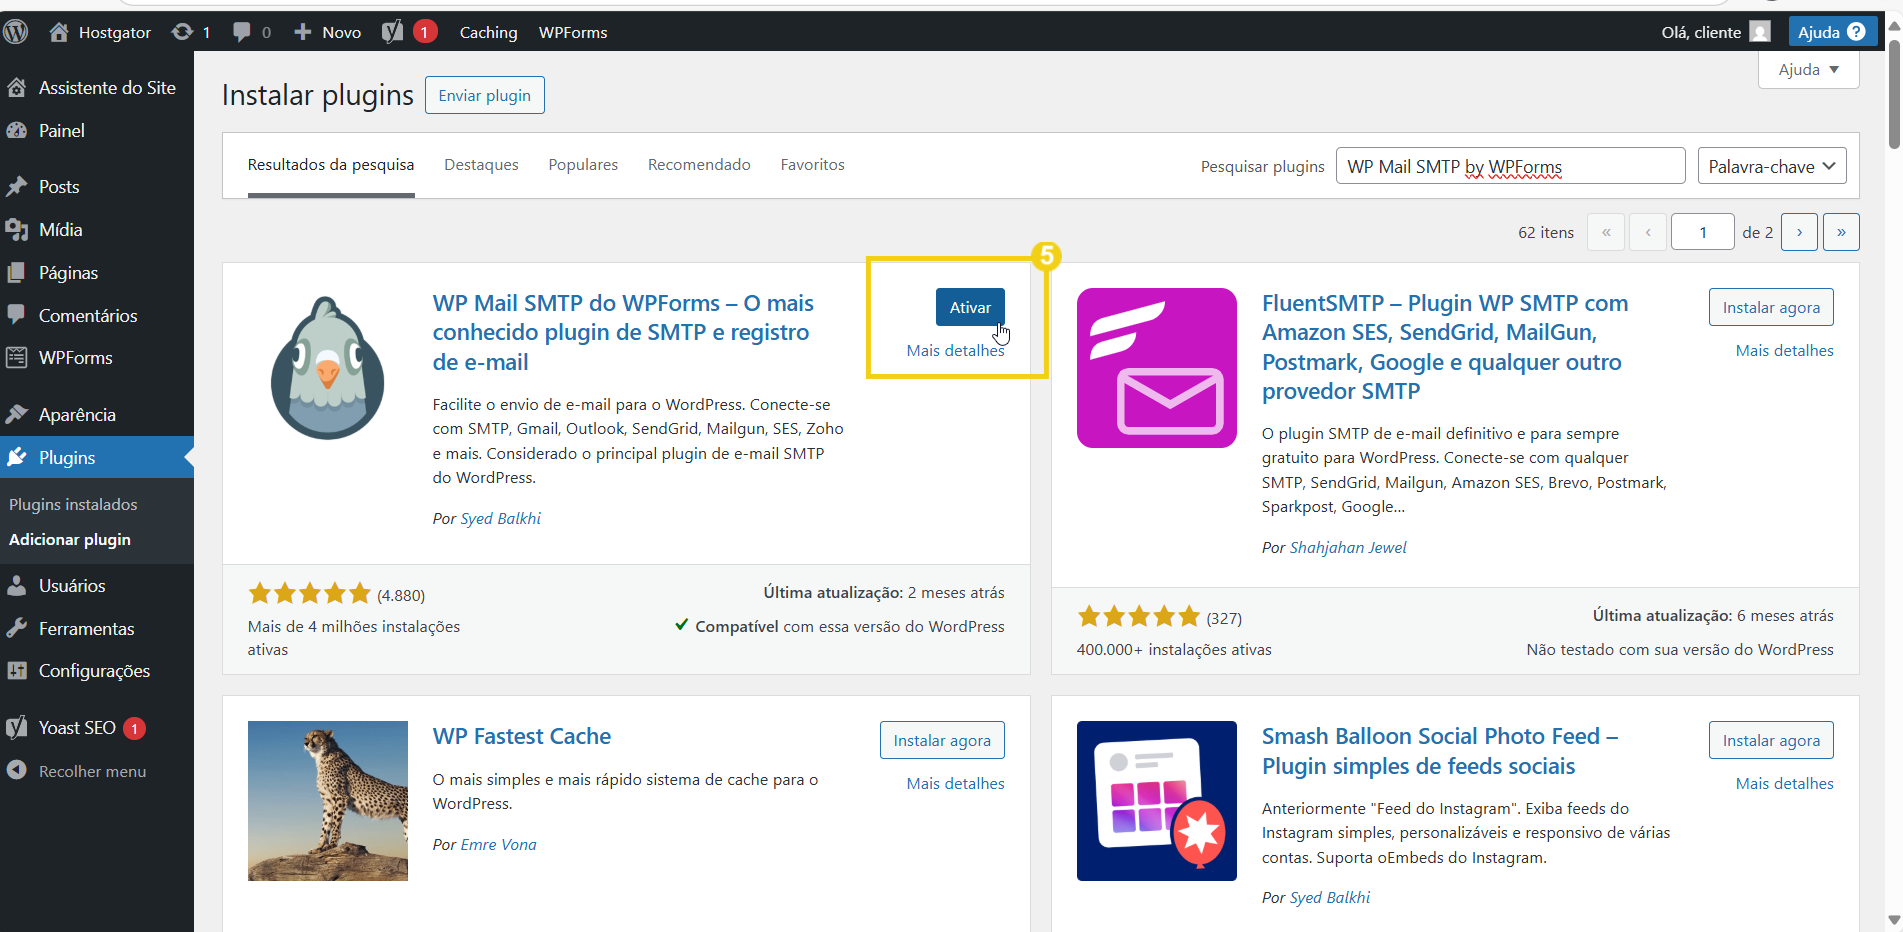Click the WordPress logo in admin bar

click(x=15, y=32)
